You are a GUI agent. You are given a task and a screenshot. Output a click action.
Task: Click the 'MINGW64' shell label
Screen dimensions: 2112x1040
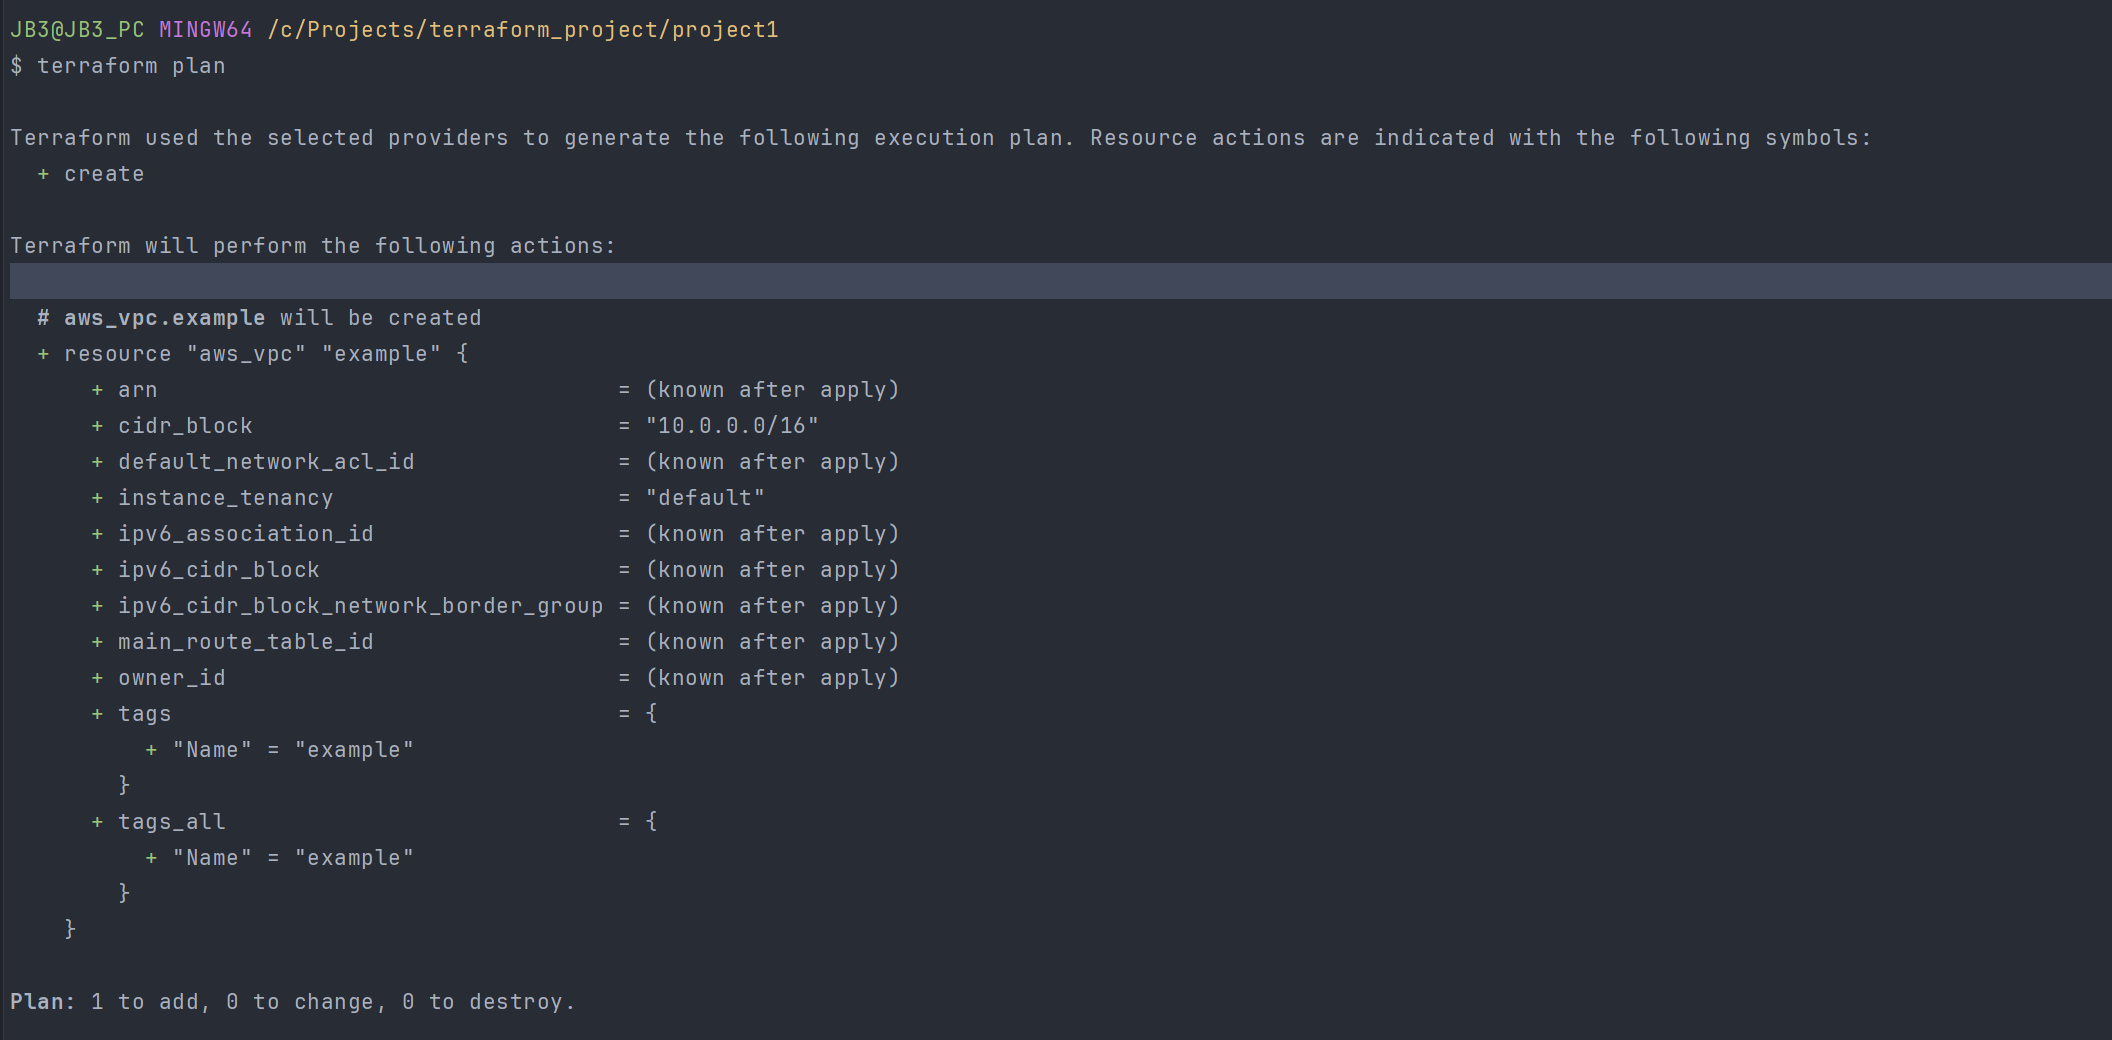click(206, 30)
